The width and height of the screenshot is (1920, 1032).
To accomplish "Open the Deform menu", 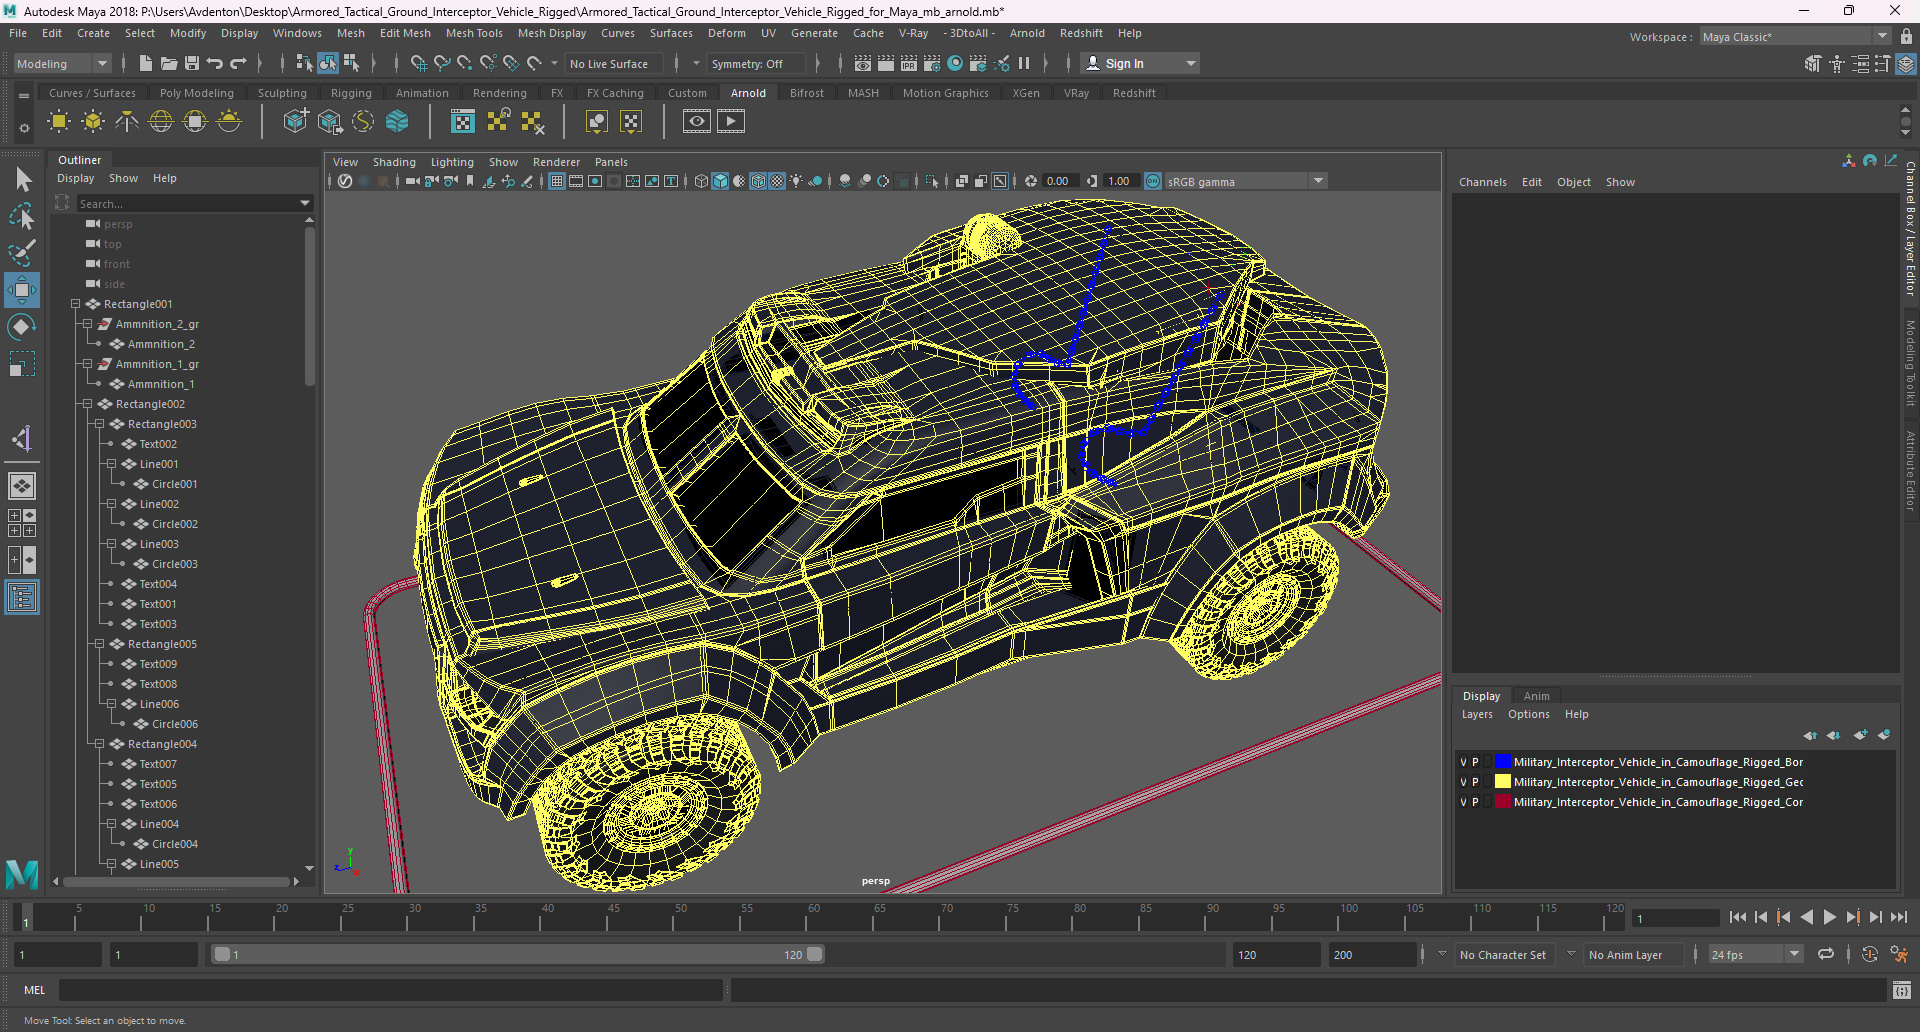I will pos(727,33).
